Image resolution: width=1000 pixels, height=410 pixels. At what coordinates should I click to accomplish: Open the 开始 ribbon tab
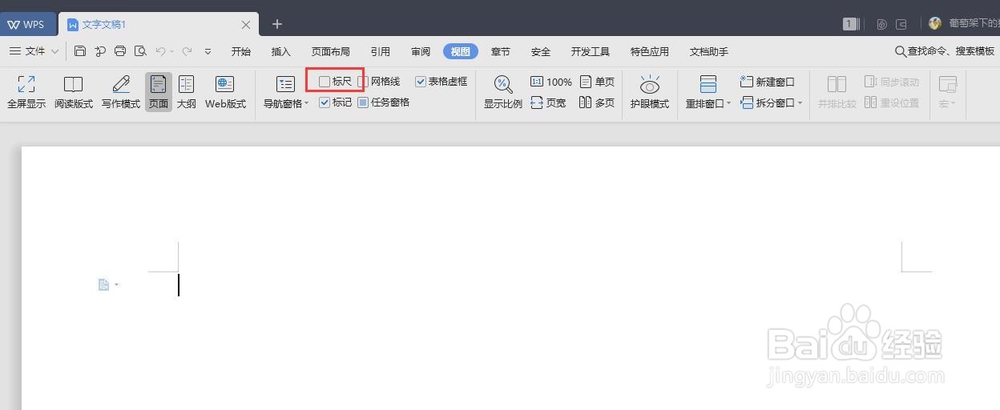240,52
